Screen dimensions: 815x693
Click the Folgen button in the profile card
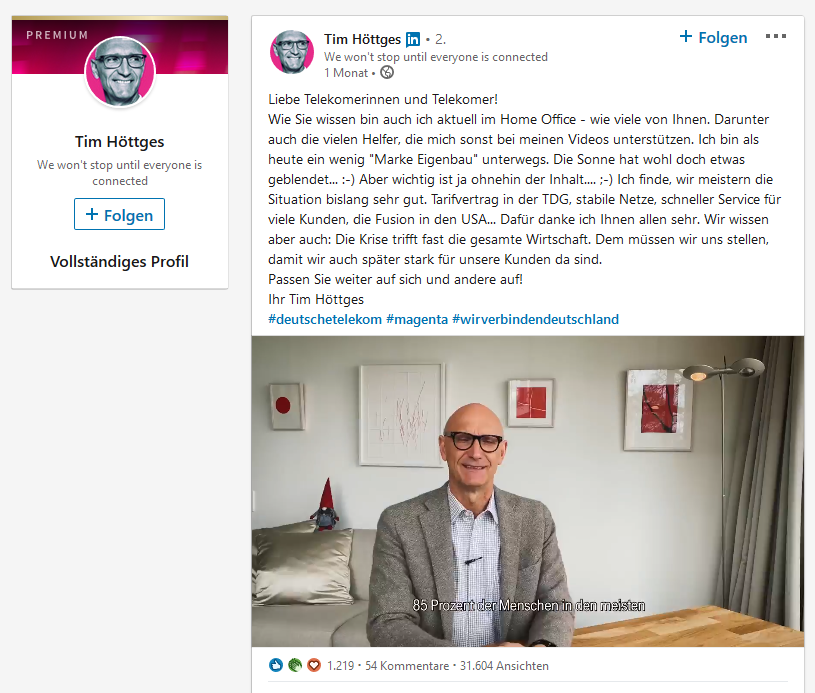(x=120, y=214)
